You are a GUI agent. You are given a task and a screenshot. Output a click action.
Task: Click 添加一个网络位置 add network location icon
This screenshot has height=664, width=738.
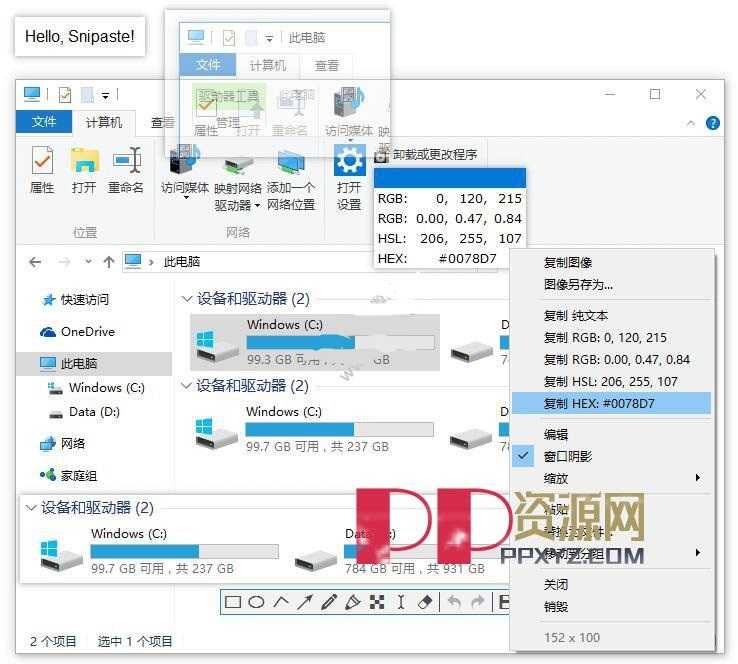(x=291, y=163)
